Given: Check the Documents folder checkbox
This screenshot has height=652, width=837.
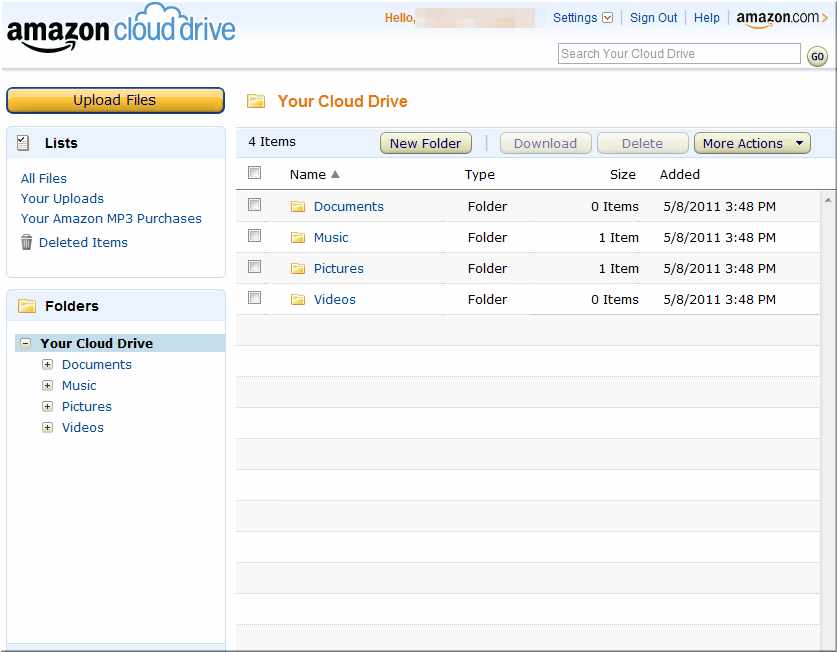Looking at the screenshot, I should [255, 205].
